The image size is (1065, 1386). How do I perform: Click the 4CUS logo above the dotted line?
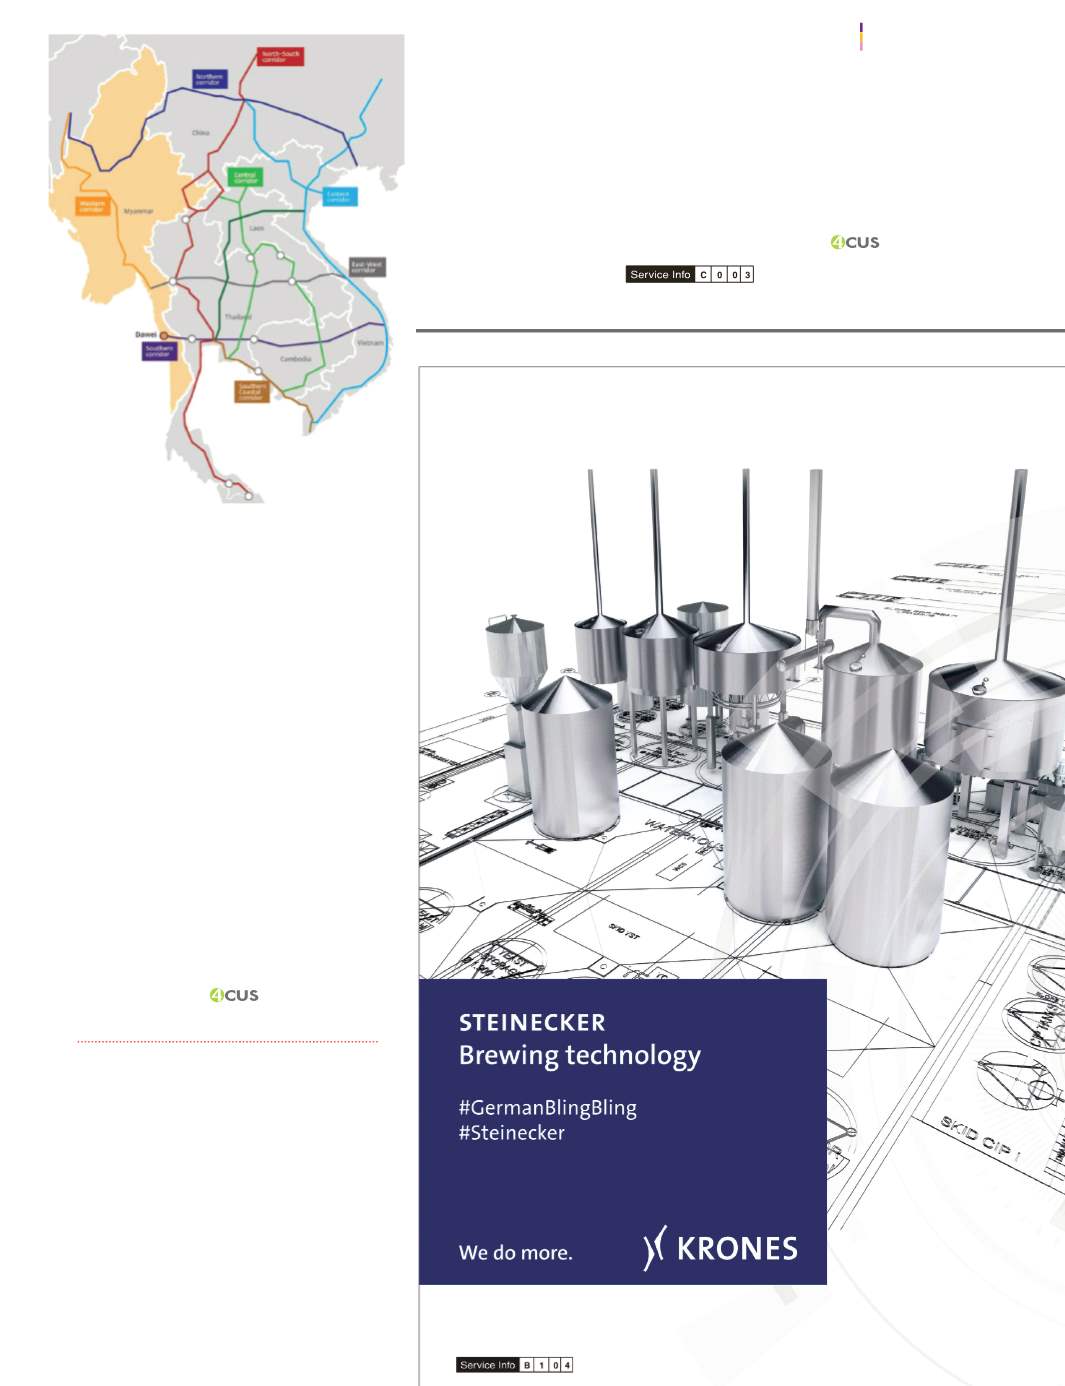[234, 995]
